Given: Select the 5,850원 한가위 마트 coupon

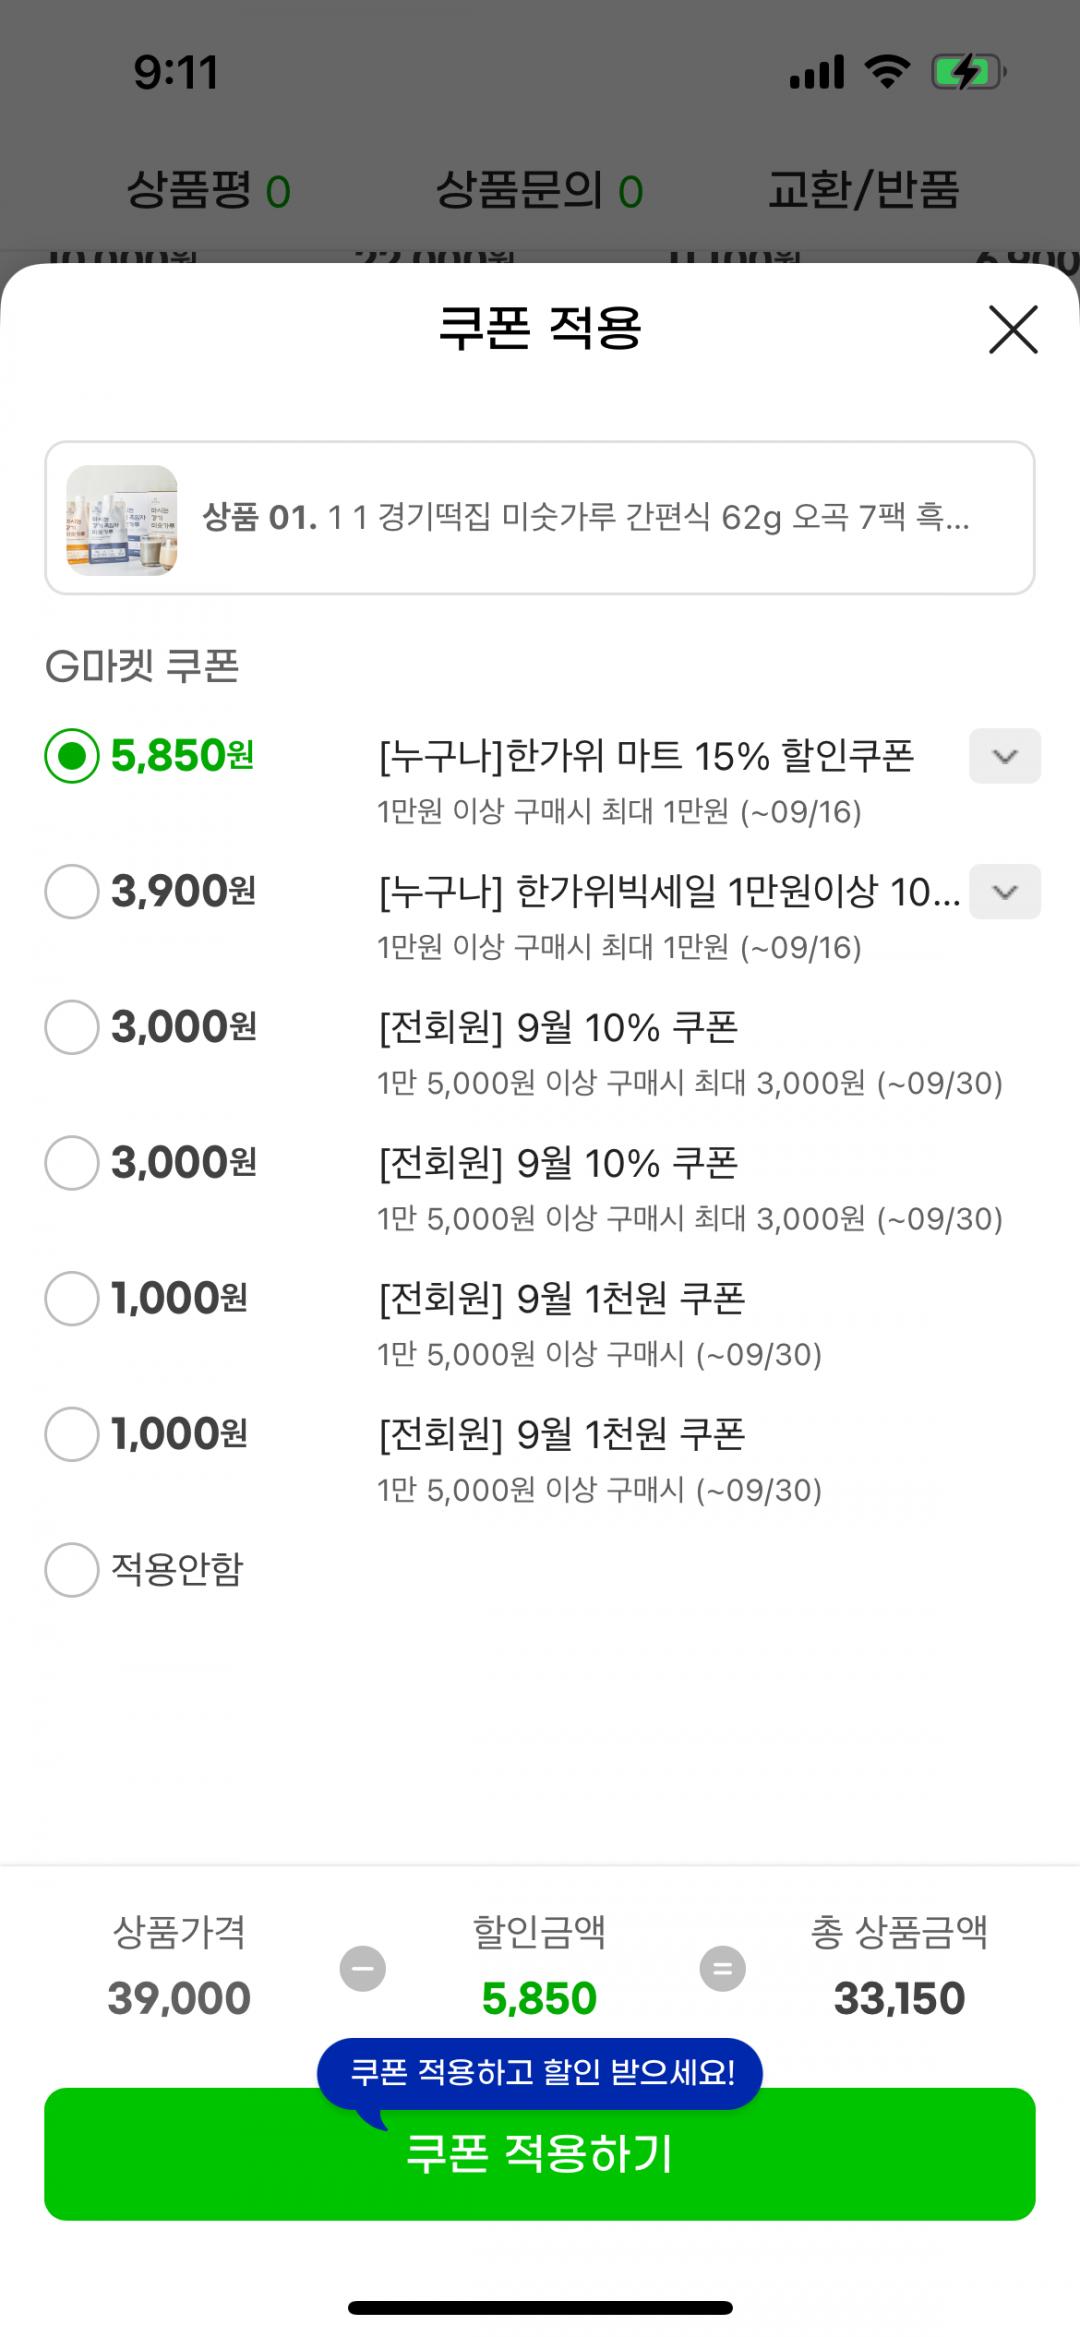Looking at the screenshot, I should click(x=72, y=755).
